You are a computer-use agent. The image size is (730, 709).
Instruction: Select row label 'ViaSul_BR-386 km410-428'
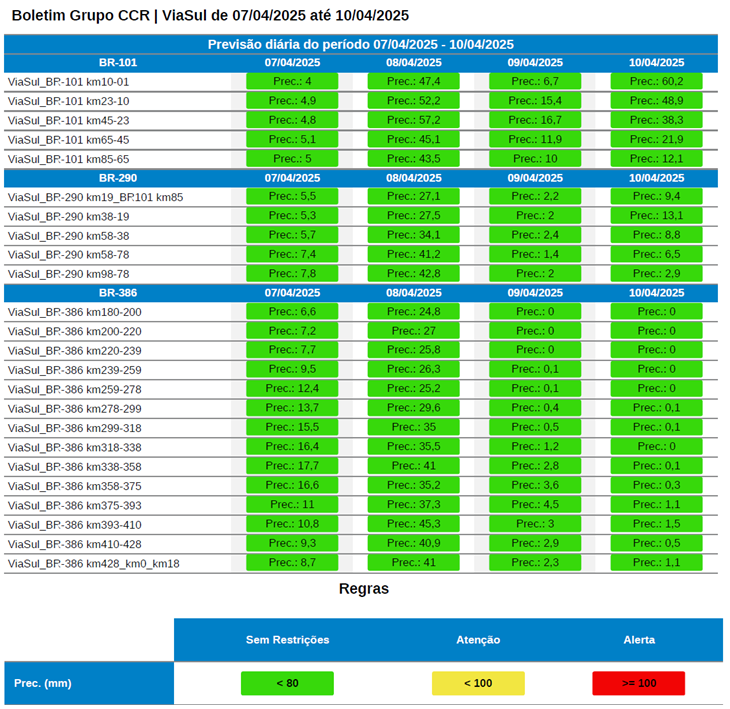click(x=74, y=544)
